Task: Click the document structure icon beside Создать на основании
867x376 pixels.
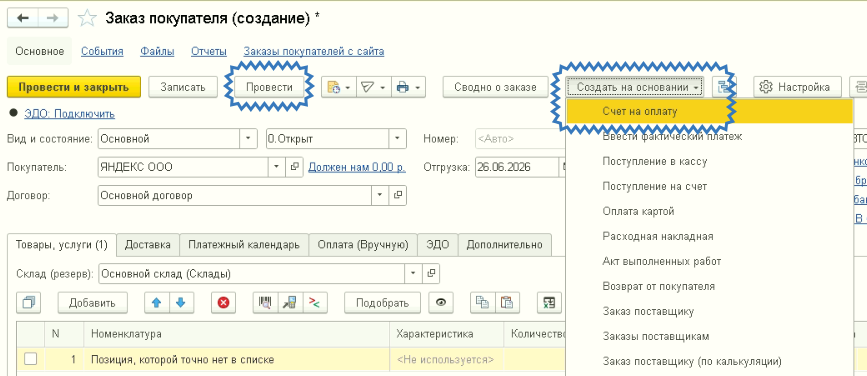Action: click(724, 87)
